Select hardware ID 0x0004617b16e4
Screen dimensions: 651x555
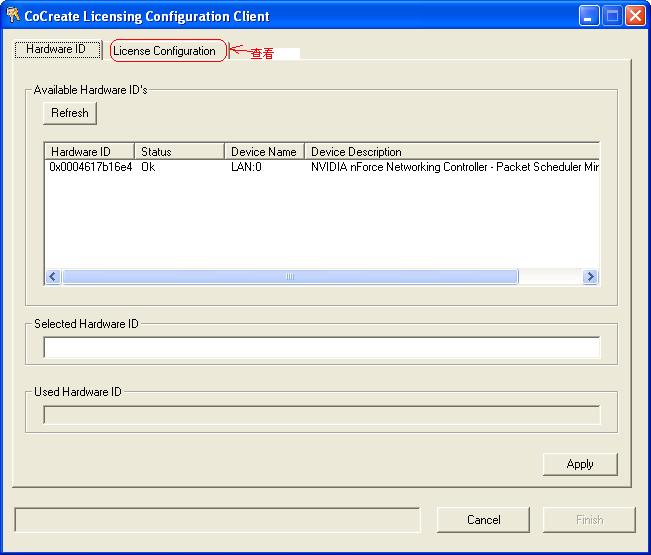(x=91, y=167)
